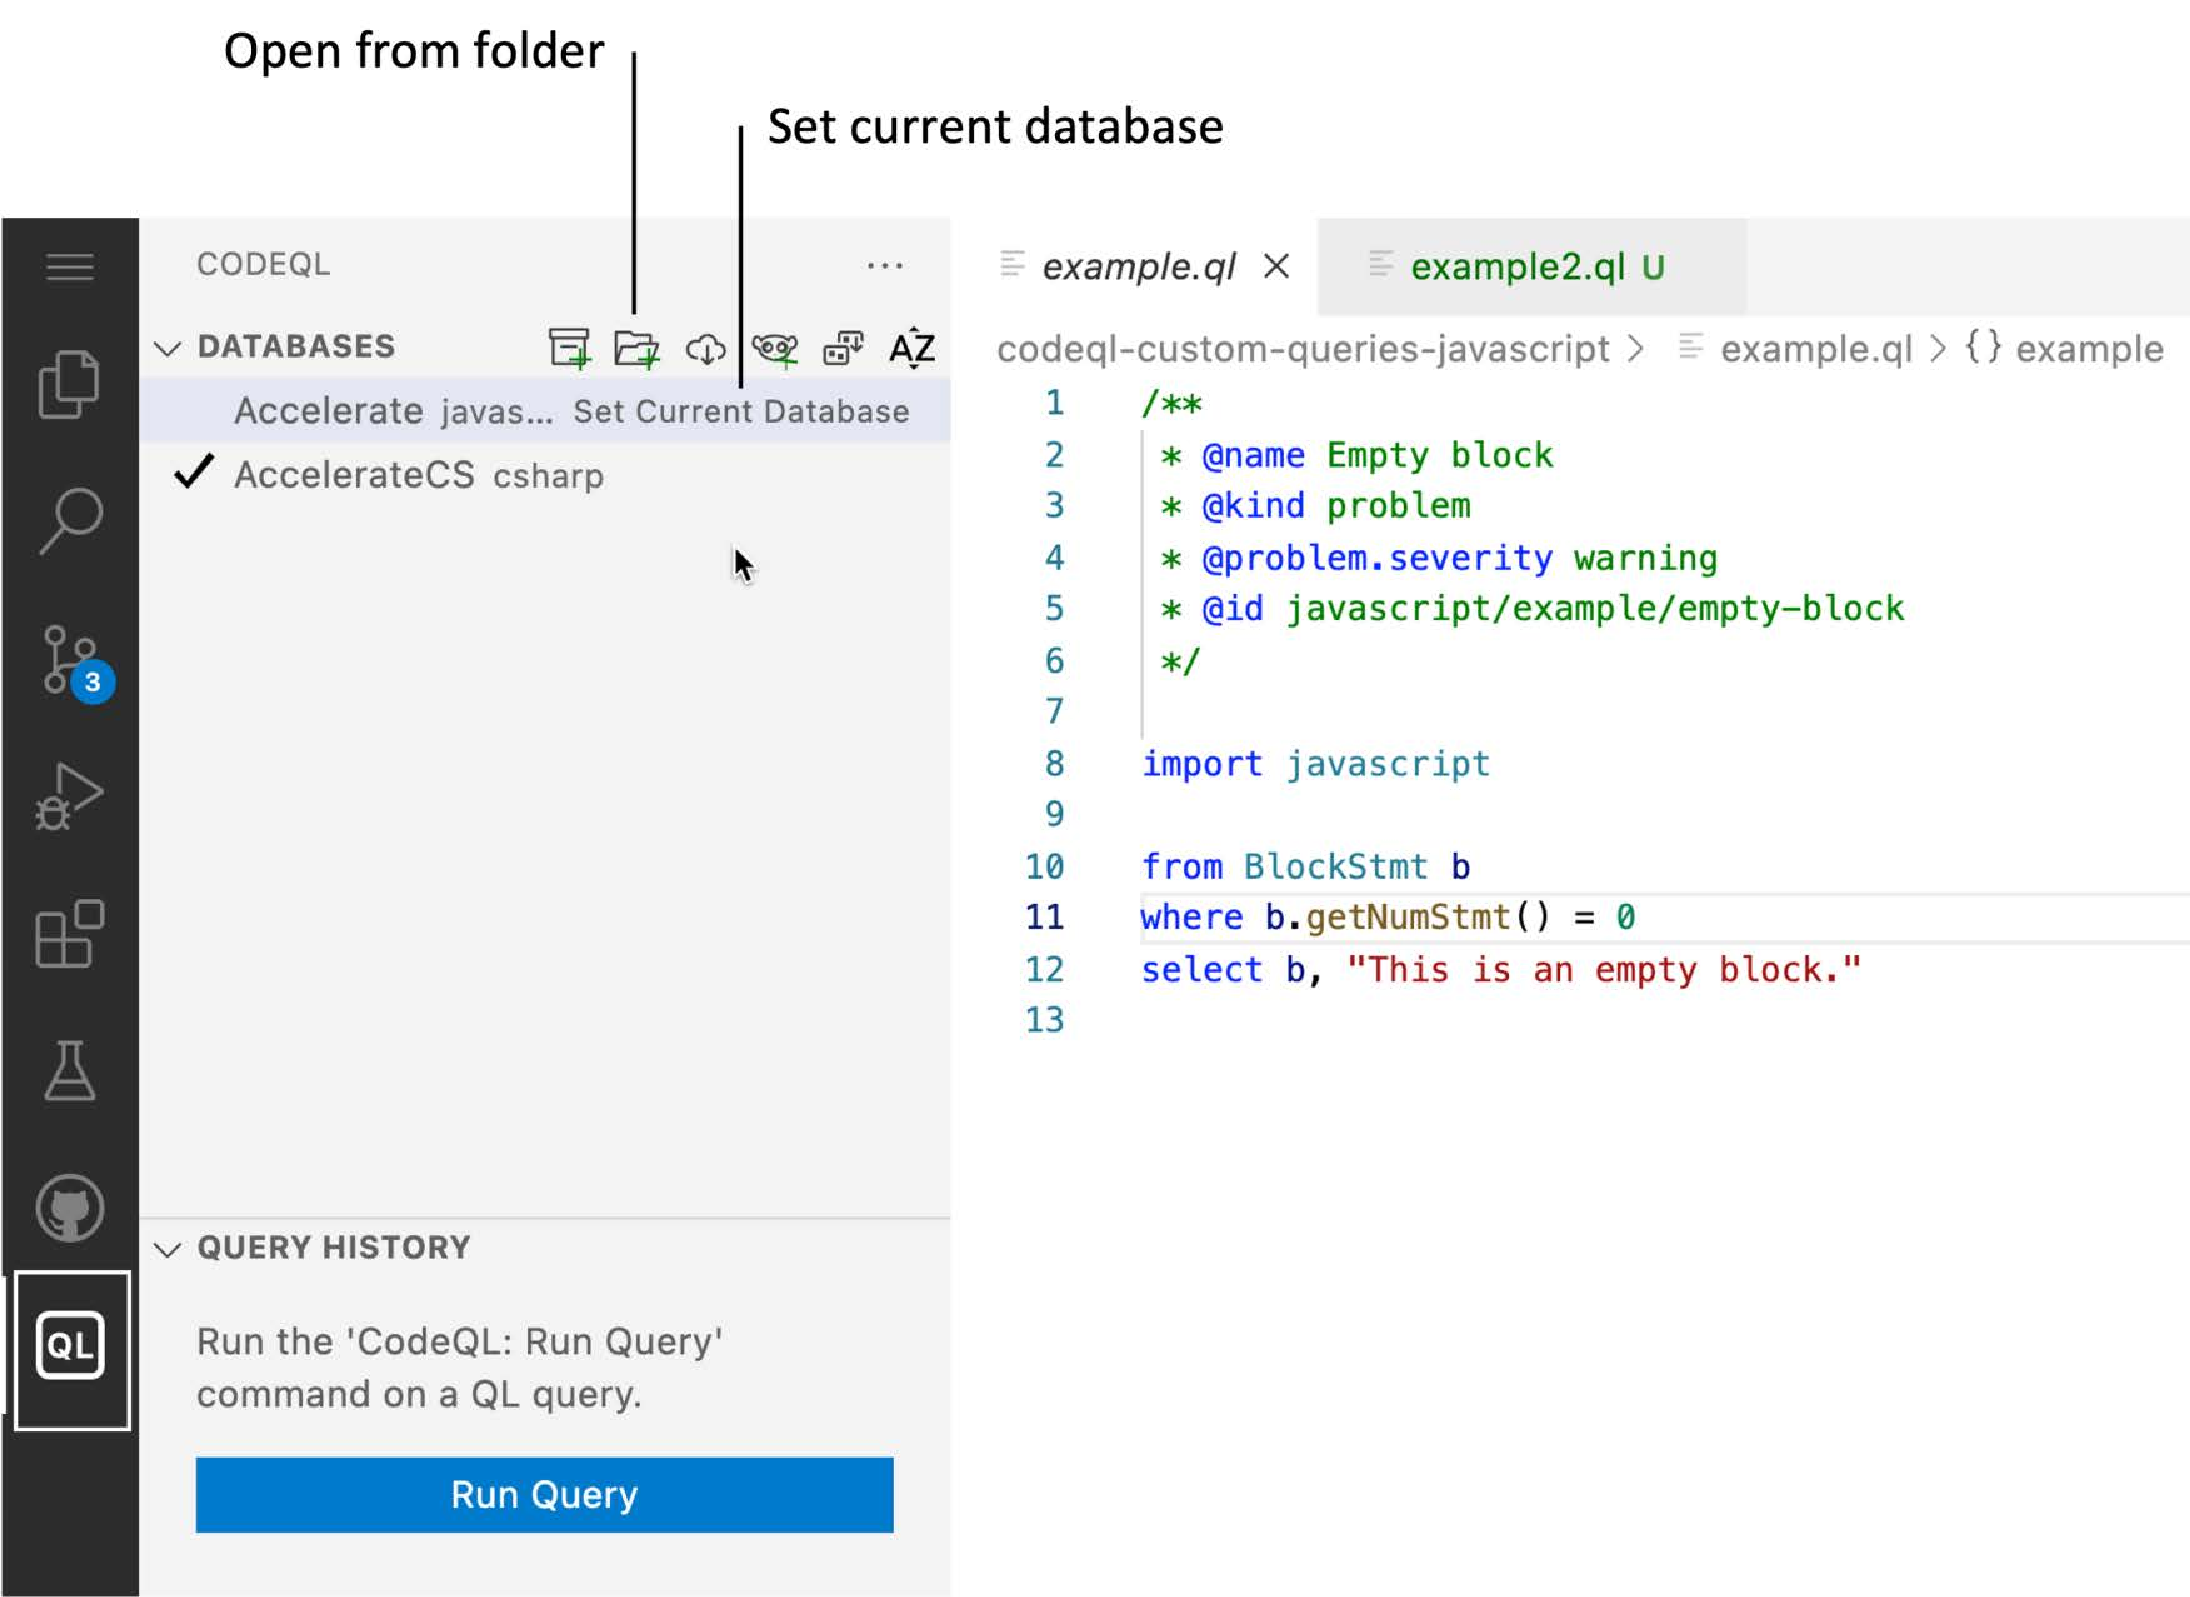
Task: Click the '@name Empty block' comment line
Action: point(1355,456)
